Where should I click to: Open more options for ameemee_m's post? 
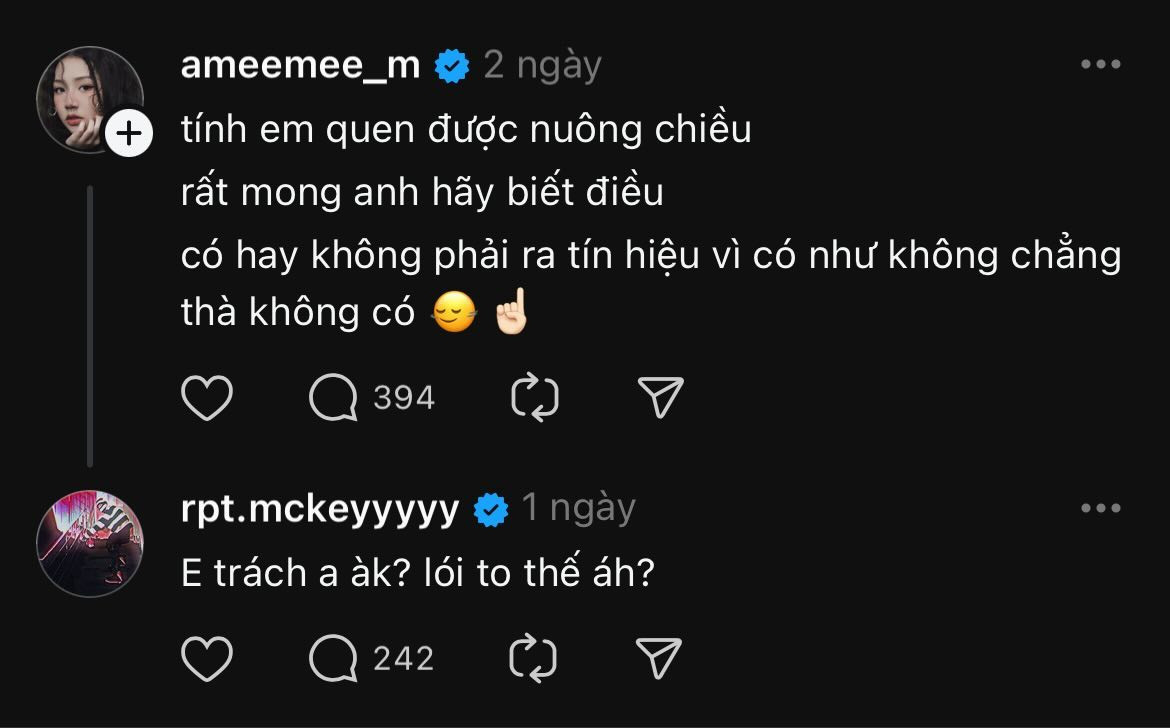click(x=1101, y=65)
